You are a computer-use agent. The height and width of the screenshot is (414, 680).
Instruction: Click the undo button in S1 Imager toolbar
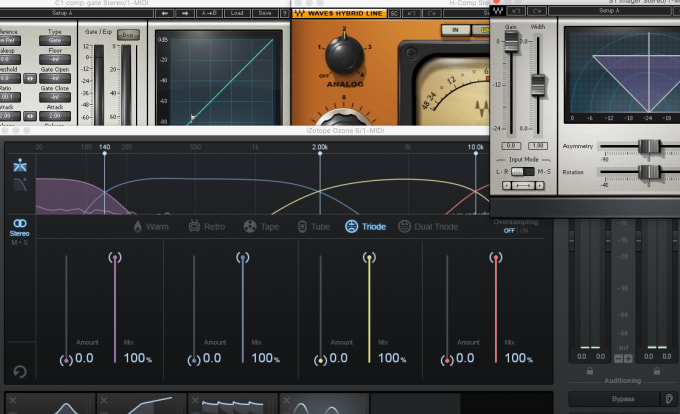coord(516,11)
